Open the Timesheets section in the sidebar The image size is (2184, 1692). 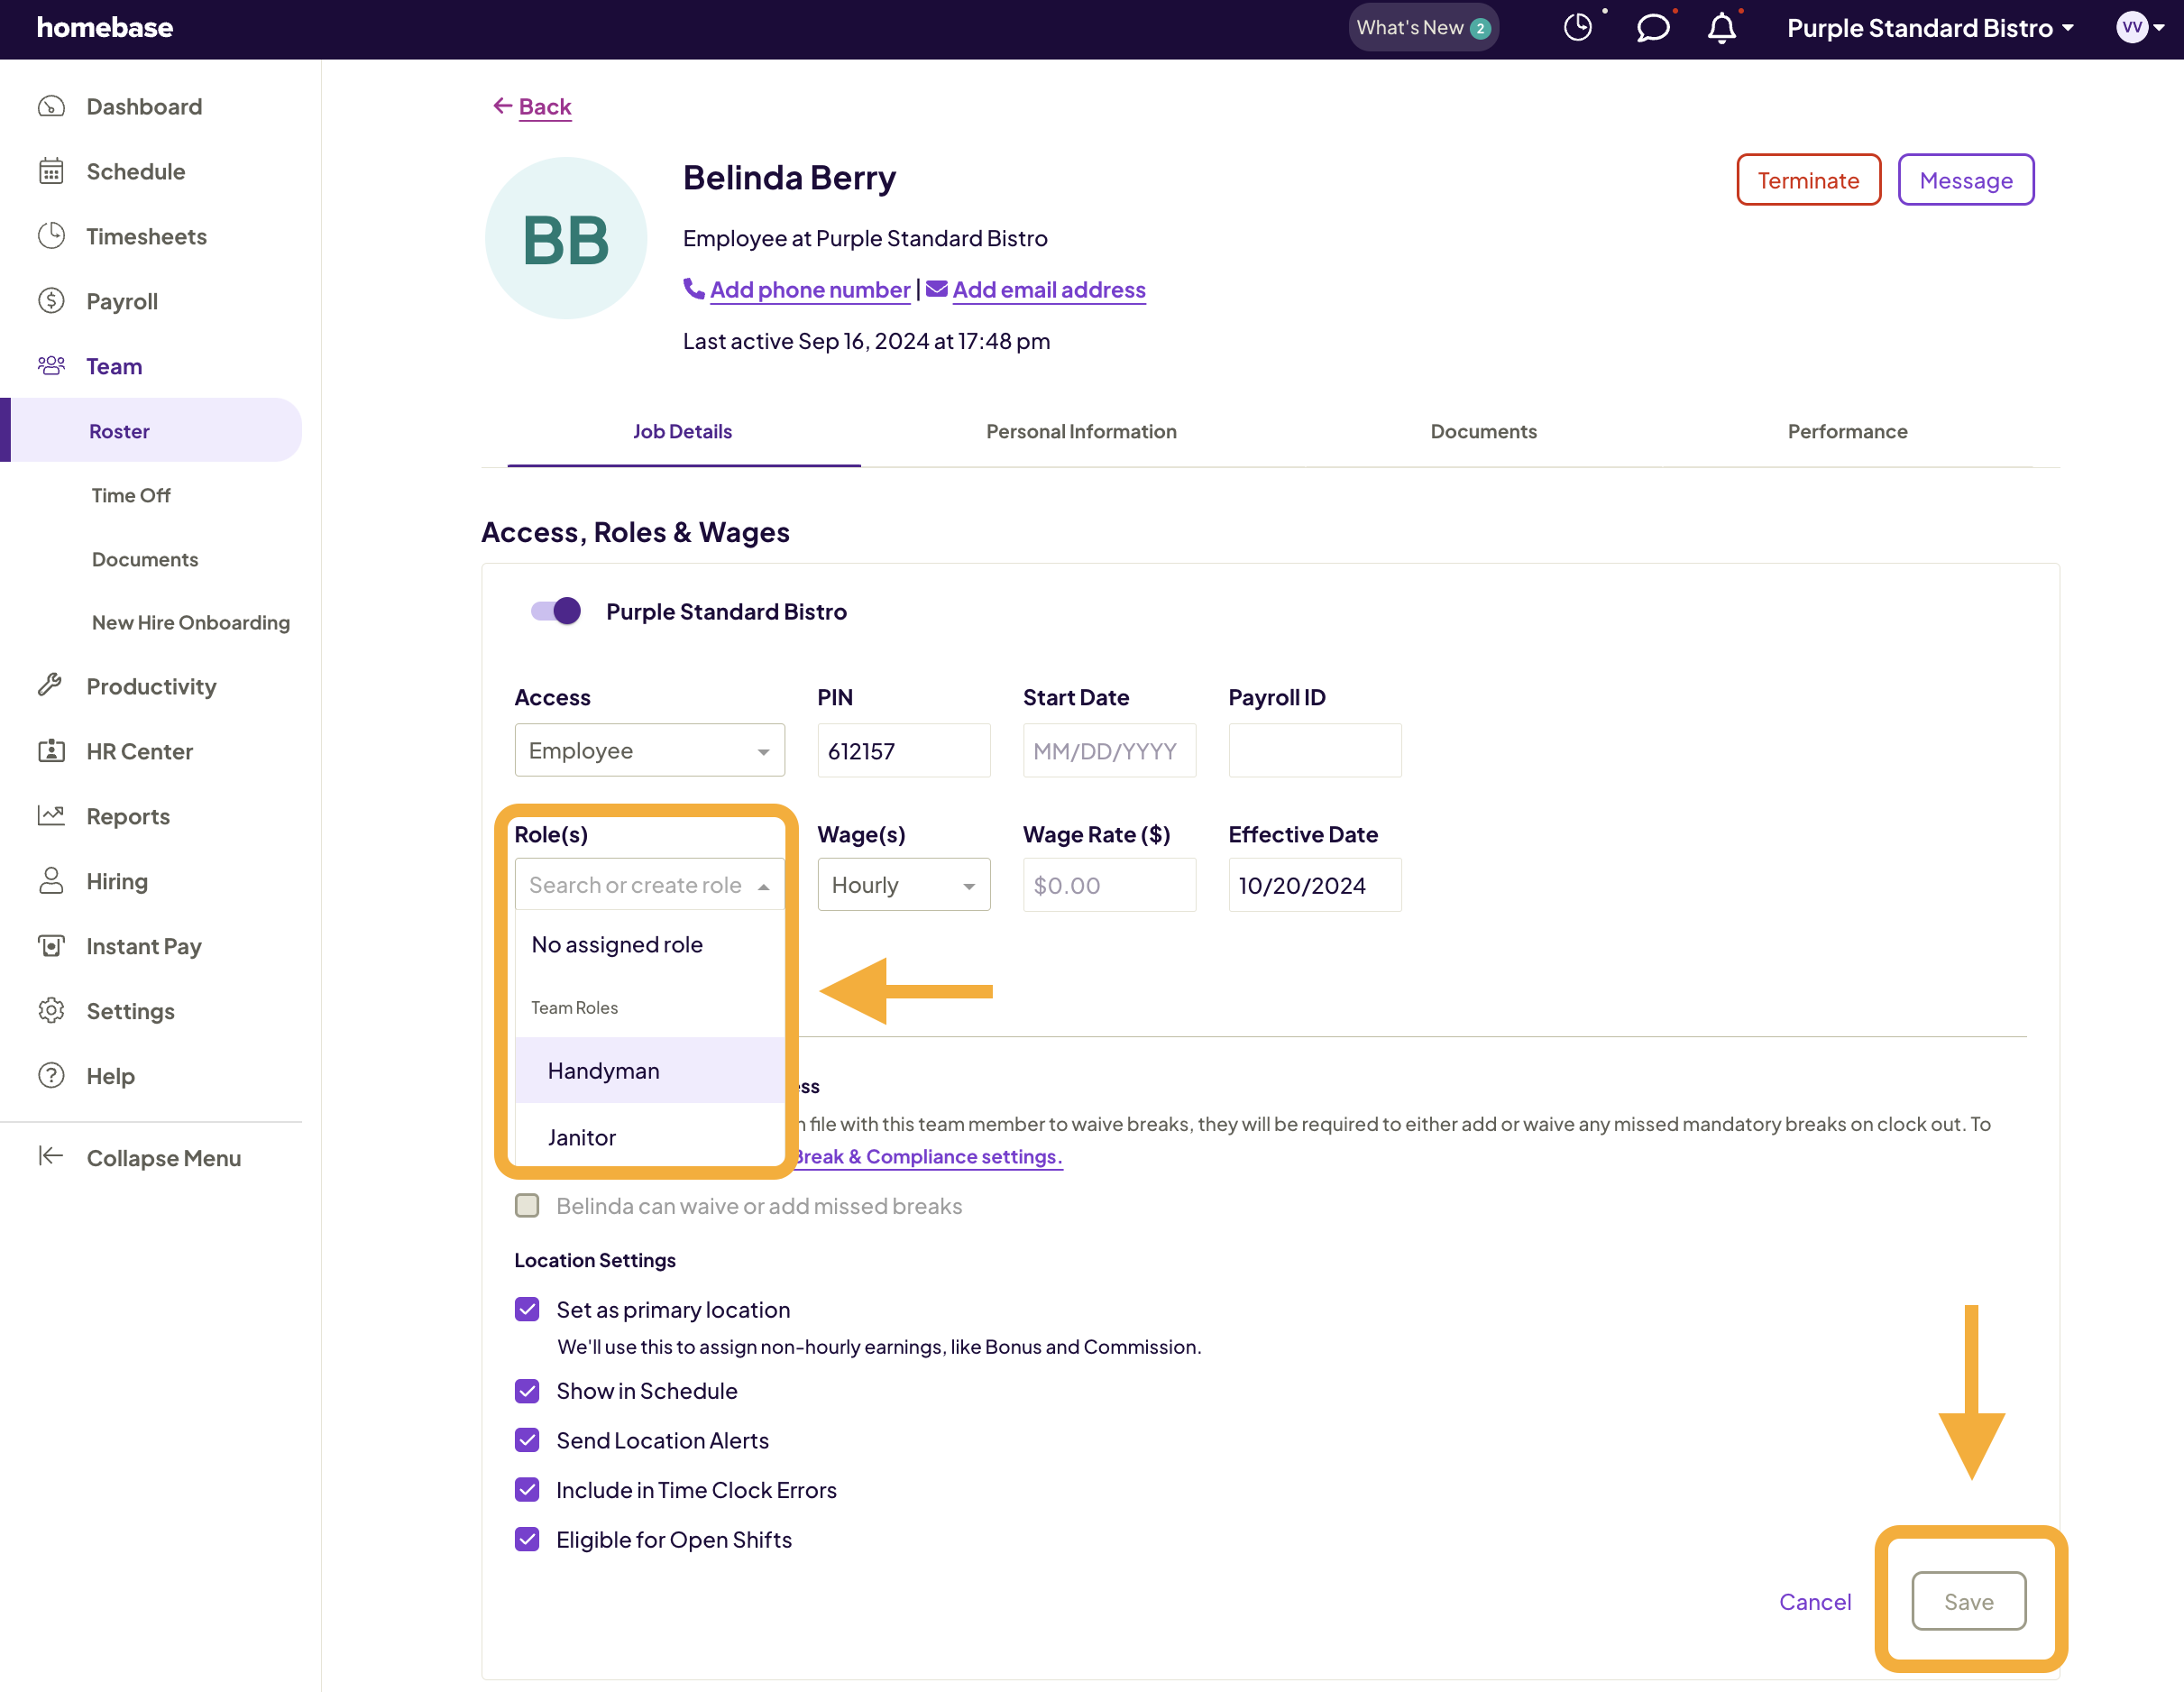click(x=147, y=236)
